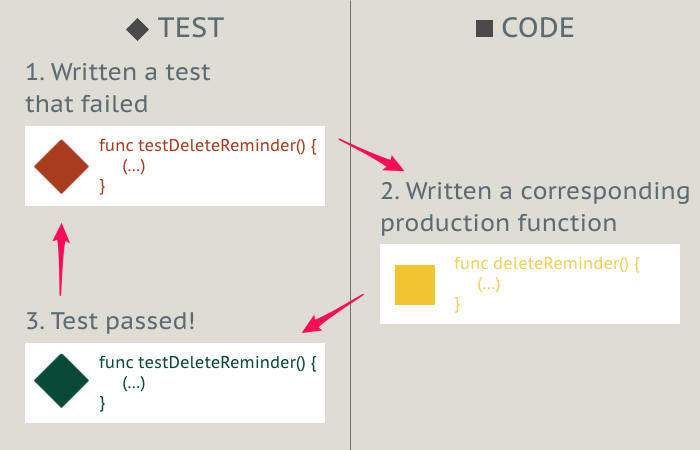
Task: Click the '1. Written a test that failed' label
Action: 118,88
